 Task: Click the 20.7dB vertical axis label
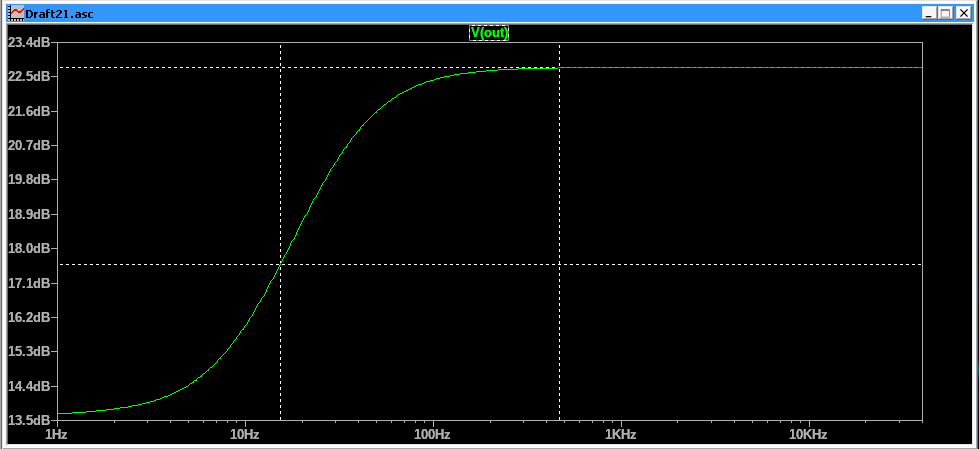pyautogui.click(x=28, y=146)
